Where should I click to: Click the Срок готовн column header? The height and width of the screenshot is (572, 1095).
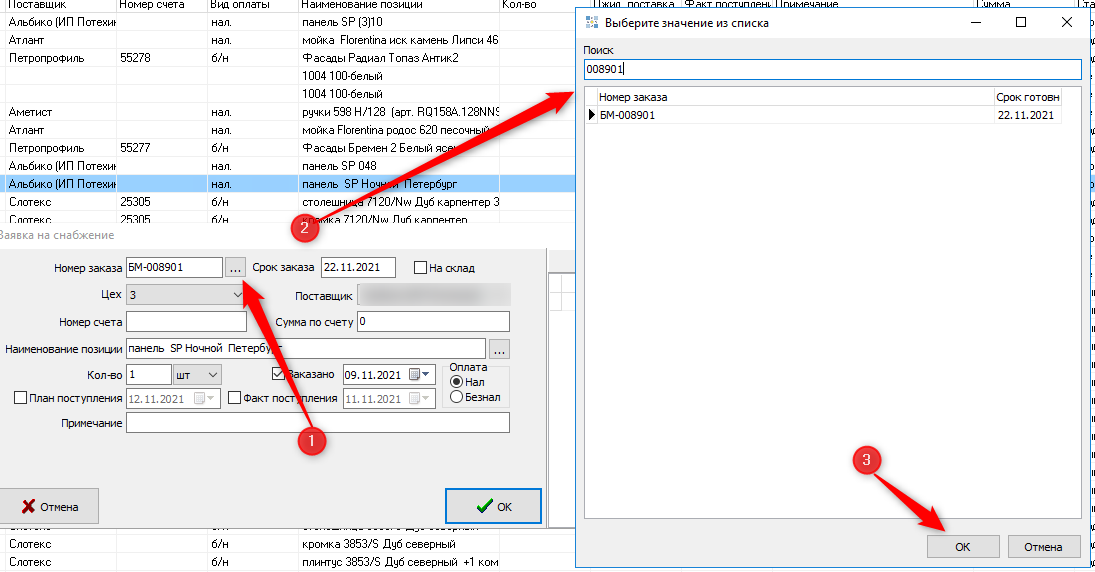(x=1027, y=97)
